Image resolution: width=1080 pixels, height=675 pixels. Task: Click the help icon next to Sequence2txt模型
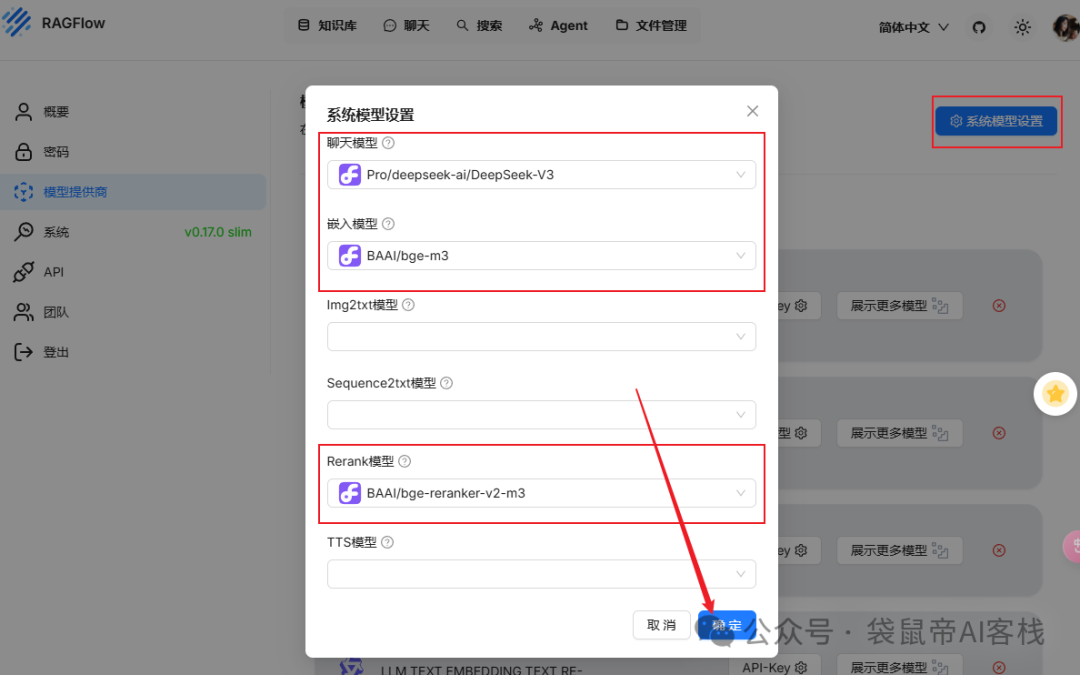pos(446,383)
